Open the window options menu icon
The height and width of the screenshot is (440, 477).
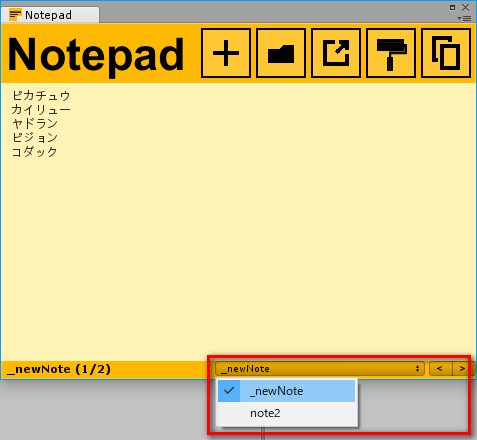pyautogui.click(x=464, y=18)
